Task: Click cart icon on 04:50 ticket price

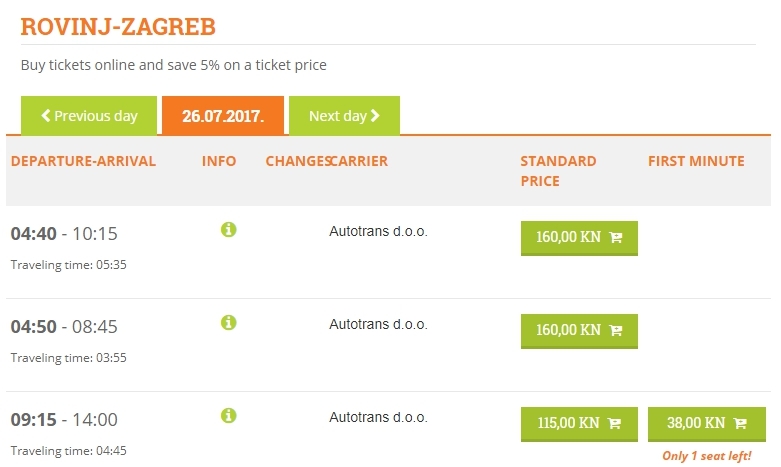Action: pos(616,330)
